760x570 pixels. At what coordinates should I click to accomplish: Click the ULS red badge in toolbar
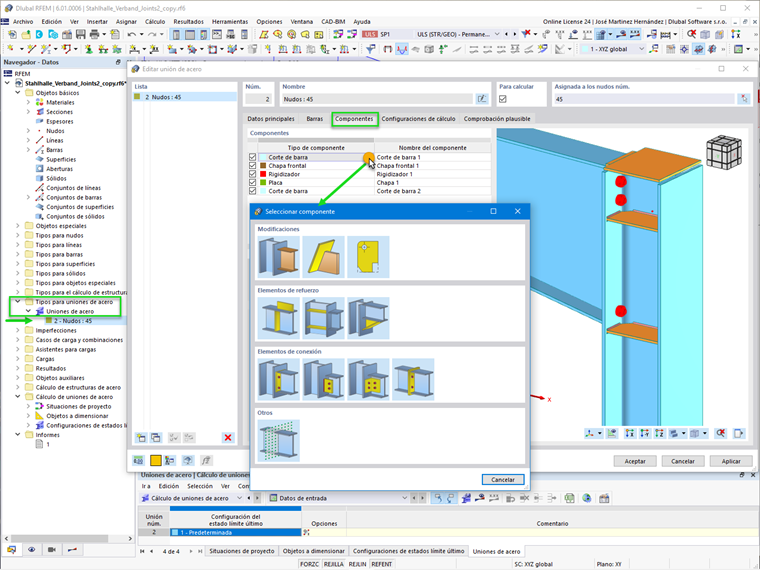(370, 34)
